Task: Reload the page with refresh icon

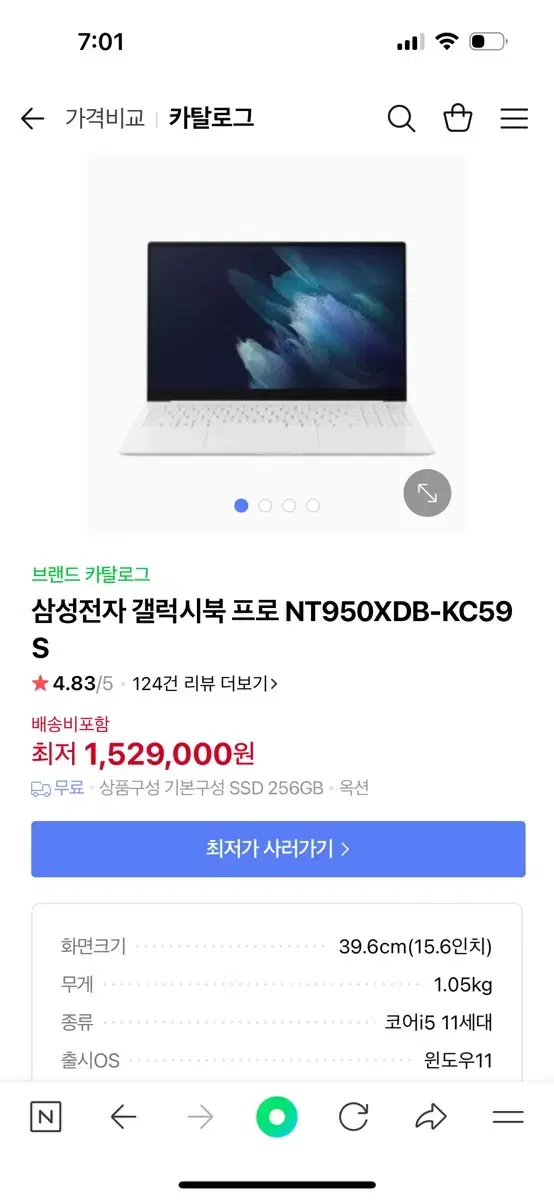Action: point(353,1117)
